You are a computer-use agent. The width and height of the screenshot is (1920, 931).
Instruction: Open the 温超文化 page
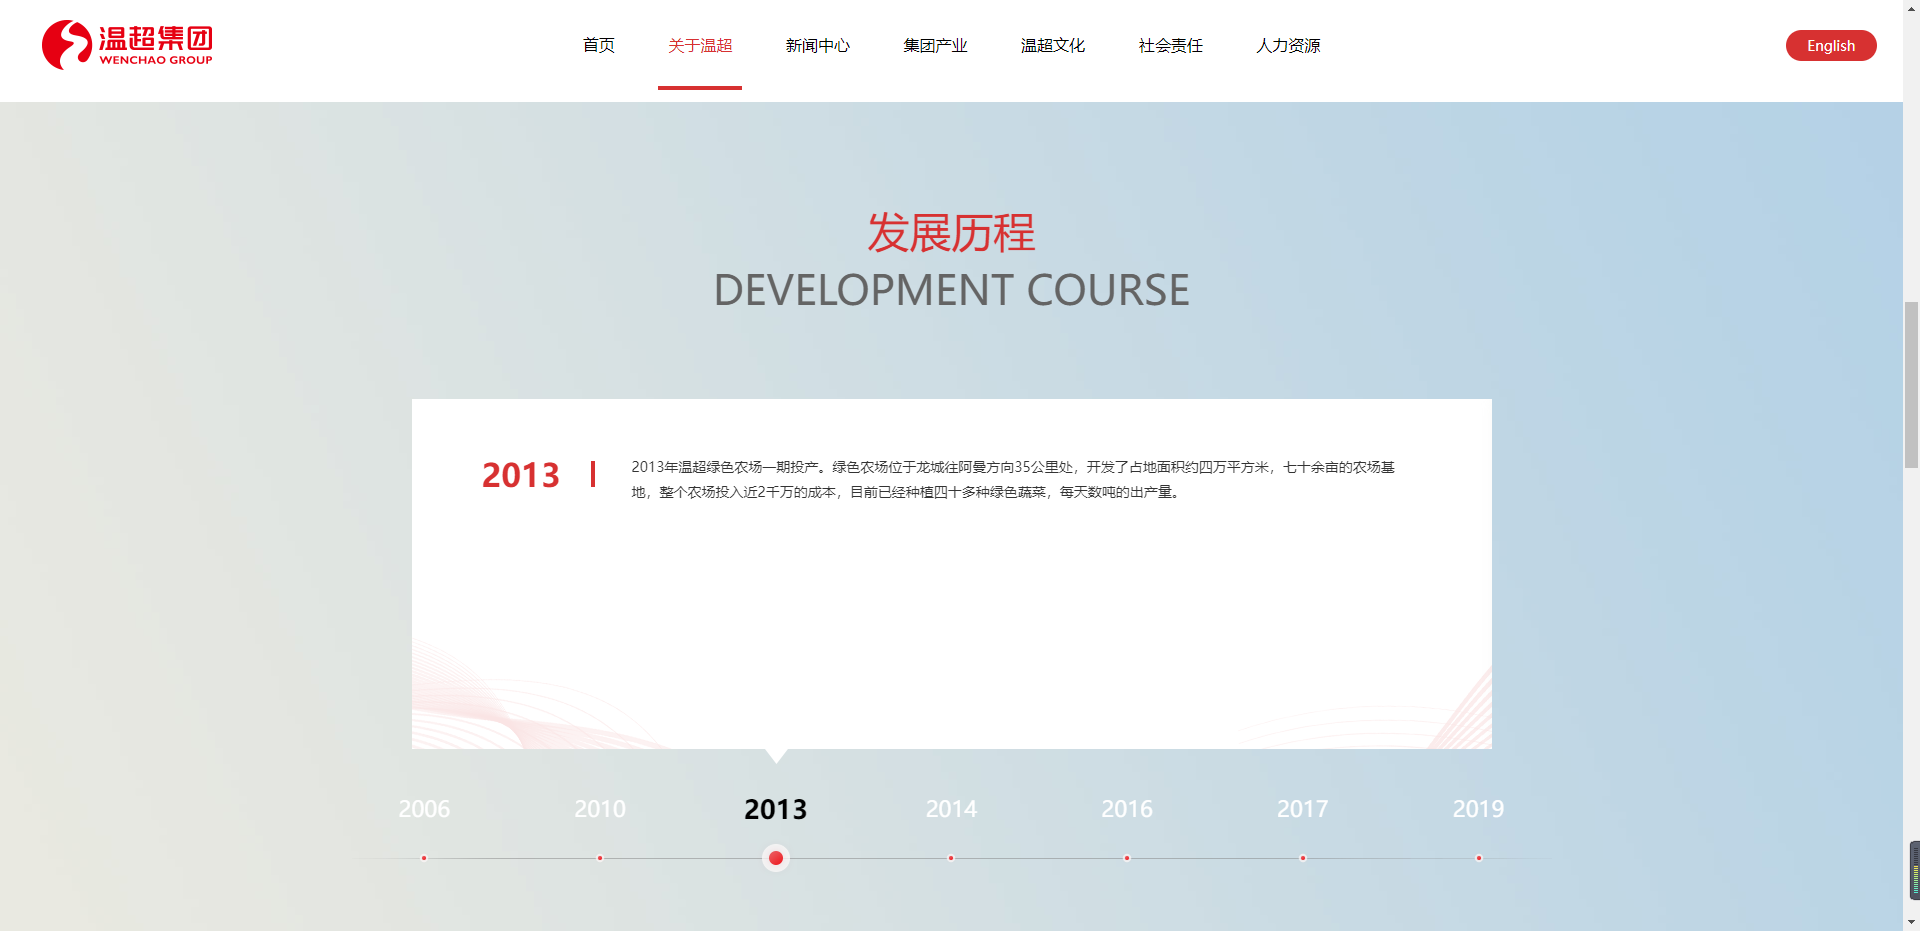[x=1052, y=46]
